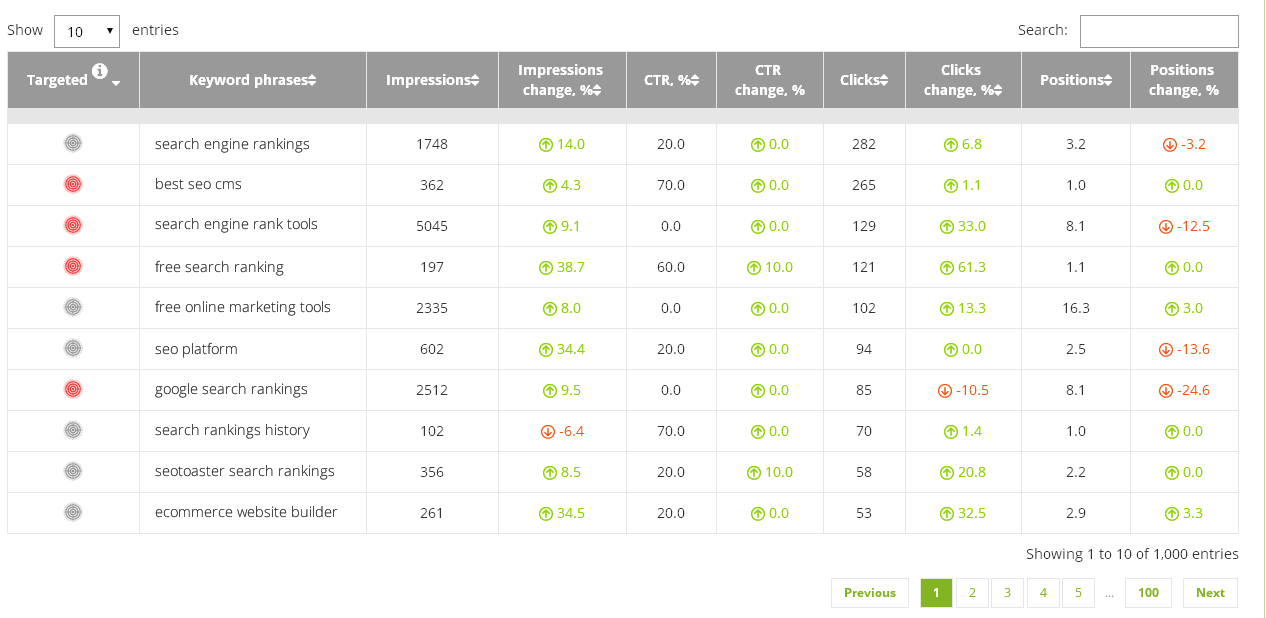Toggle target icon for free search ranking
Viewport: 1266px width, 618px height.
point(73,267)
